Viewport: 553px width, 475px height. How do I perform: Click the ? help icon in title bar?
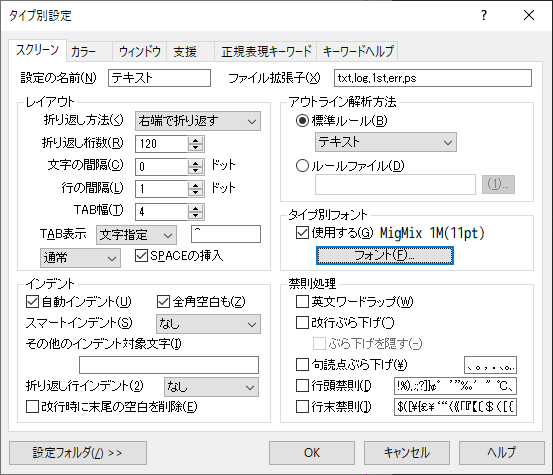484,15
